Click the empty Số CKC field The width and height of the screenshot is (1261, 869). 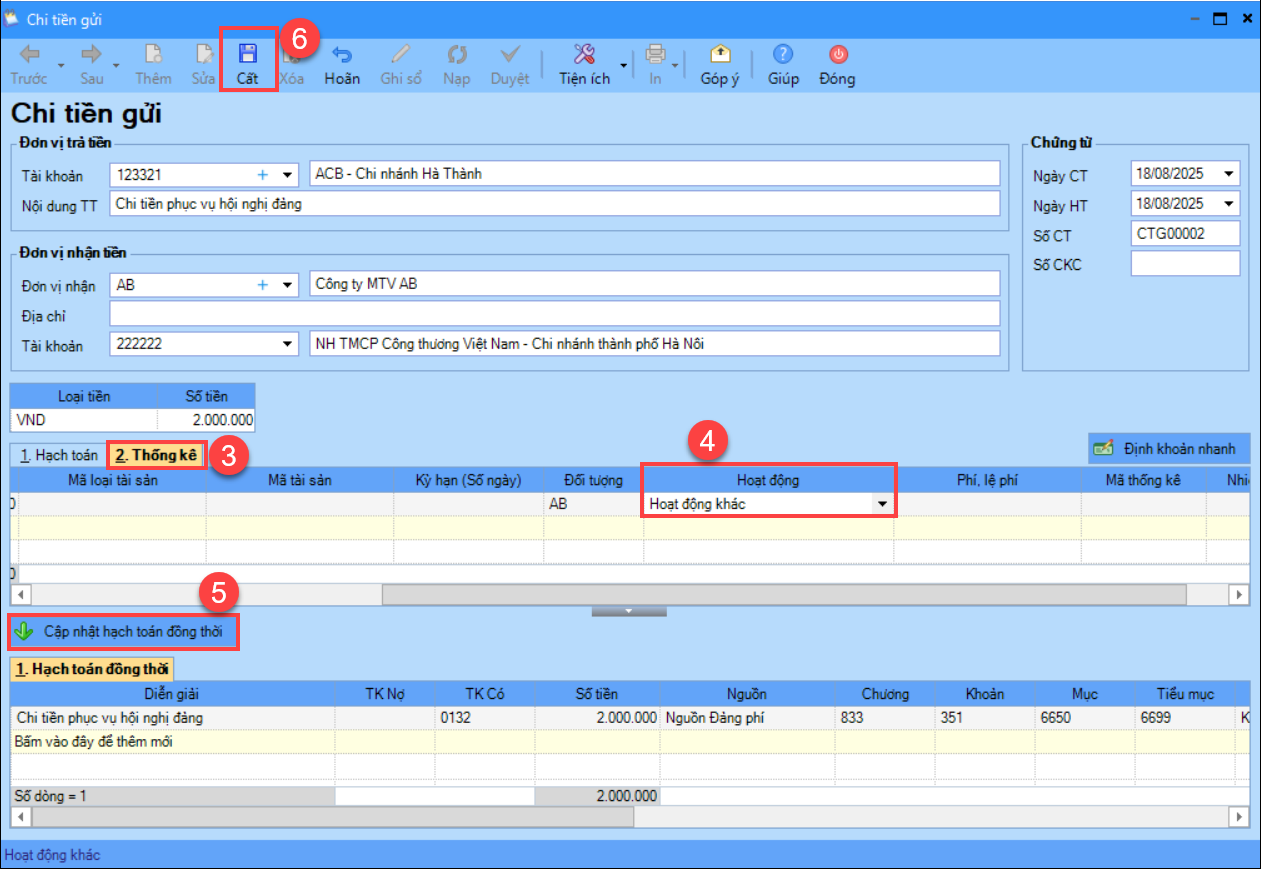[x=1185, y=264]
